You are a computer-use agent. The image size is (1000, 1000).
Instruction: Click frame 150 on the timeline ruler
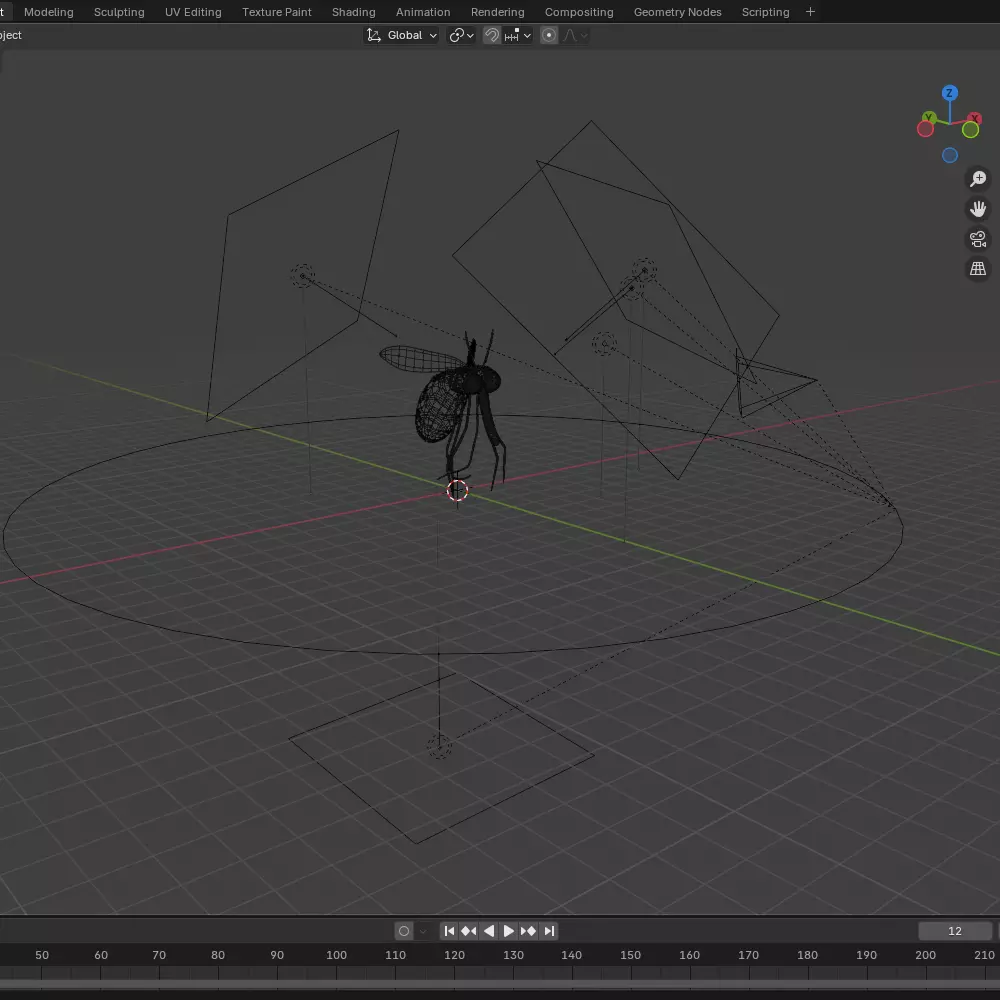tap(630, 955)
